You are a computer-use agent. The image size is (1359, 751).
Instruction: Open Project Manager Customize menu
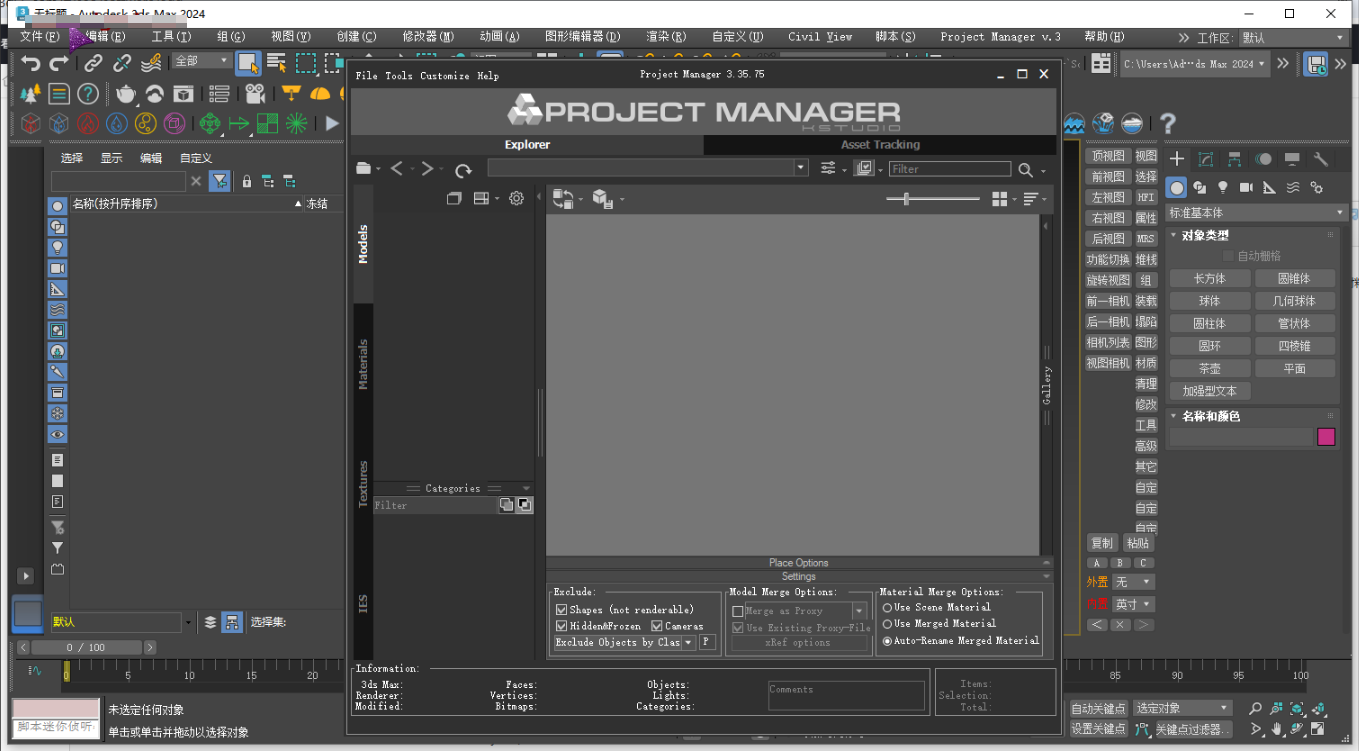tap(445, 76)
